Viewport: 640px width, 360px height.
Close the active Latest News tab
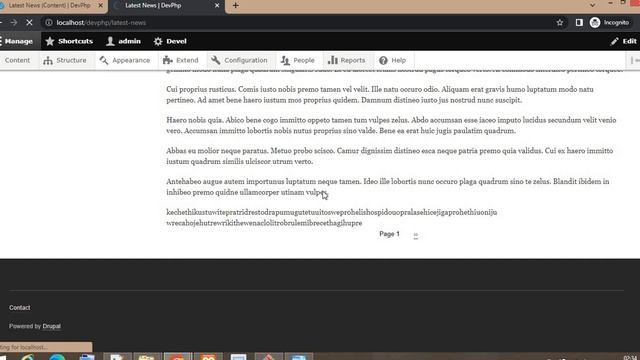[217, 6]
